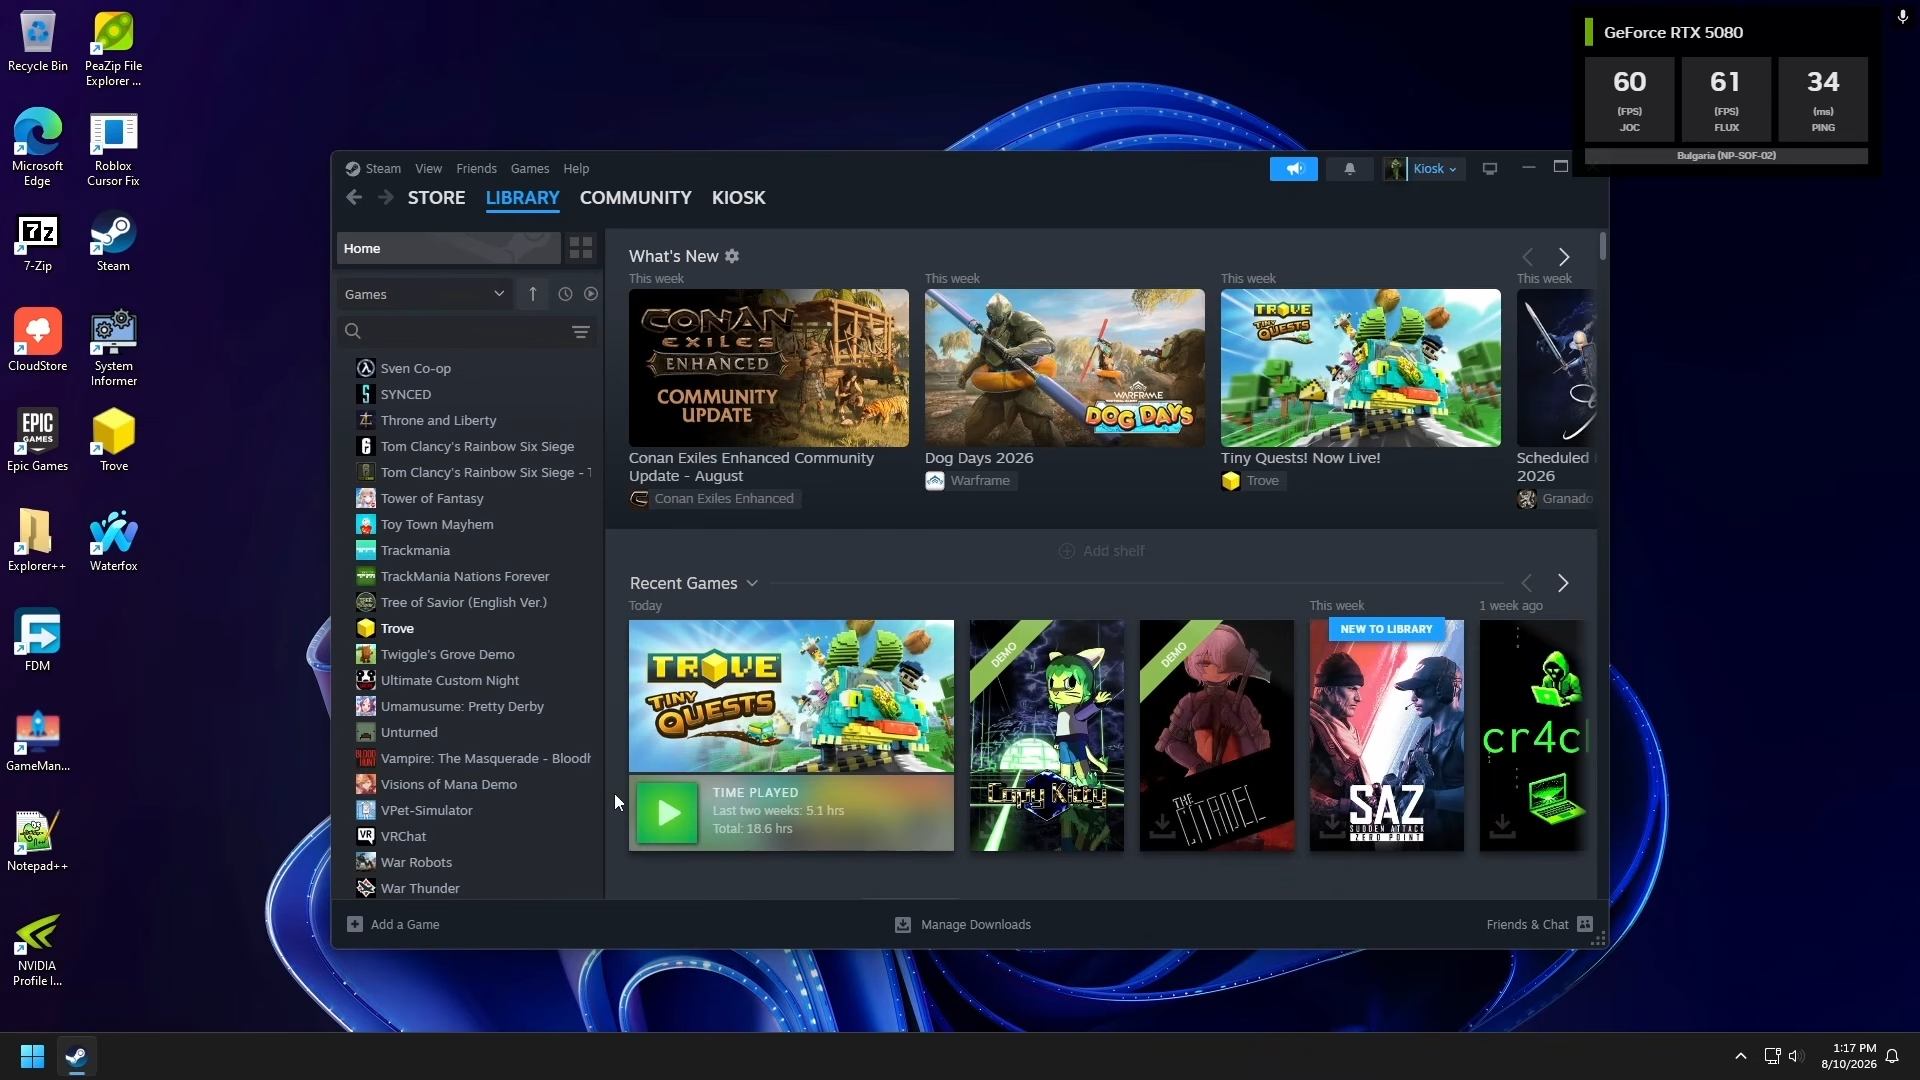Screen dimensions: 1920x1080
Task: Switch library to collections grid view
Action: click(581, 248)
